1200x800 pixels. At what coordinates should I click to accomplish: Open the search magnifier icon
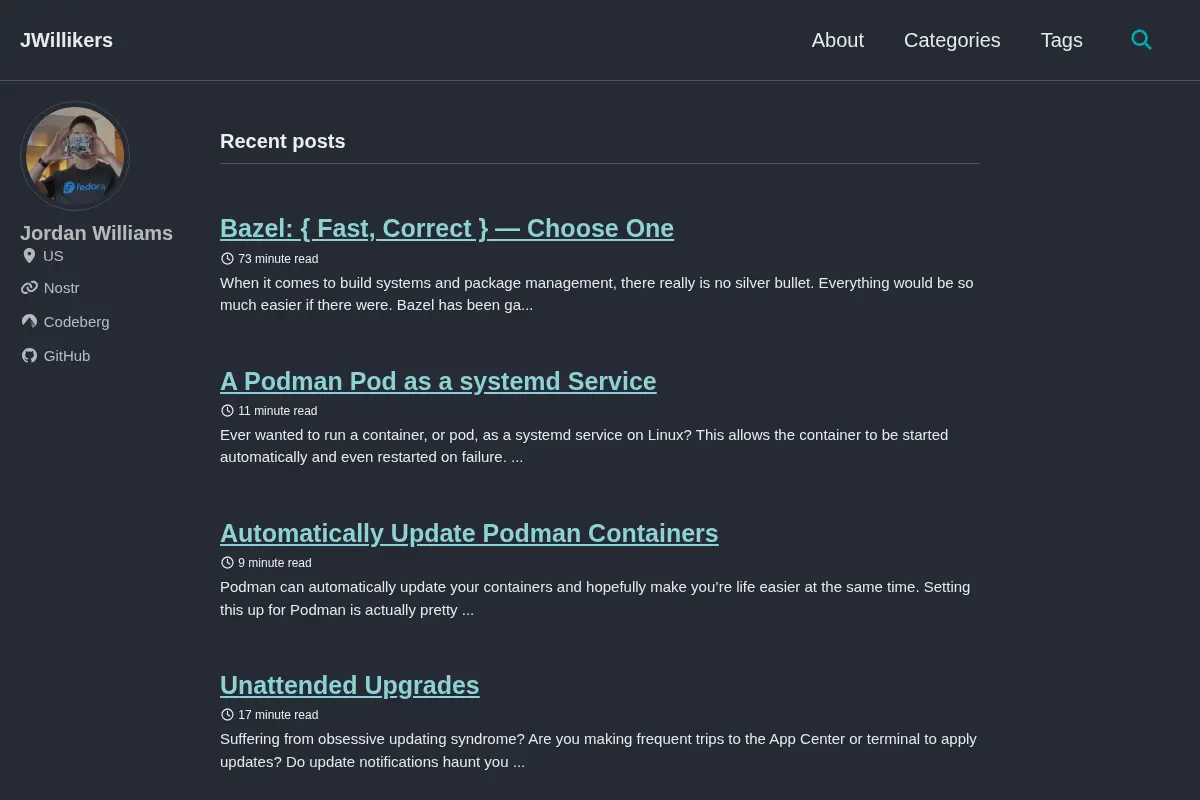1141,40
